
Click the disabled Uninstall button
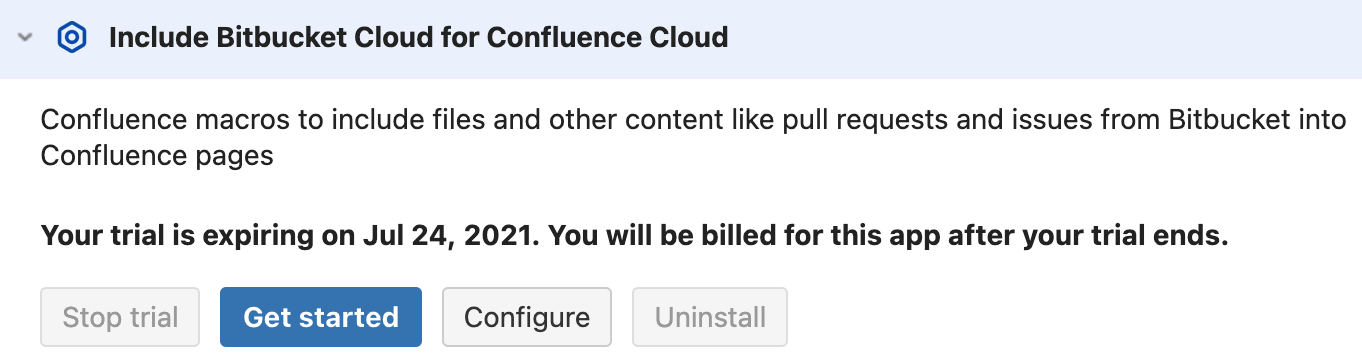click(710, 318)
